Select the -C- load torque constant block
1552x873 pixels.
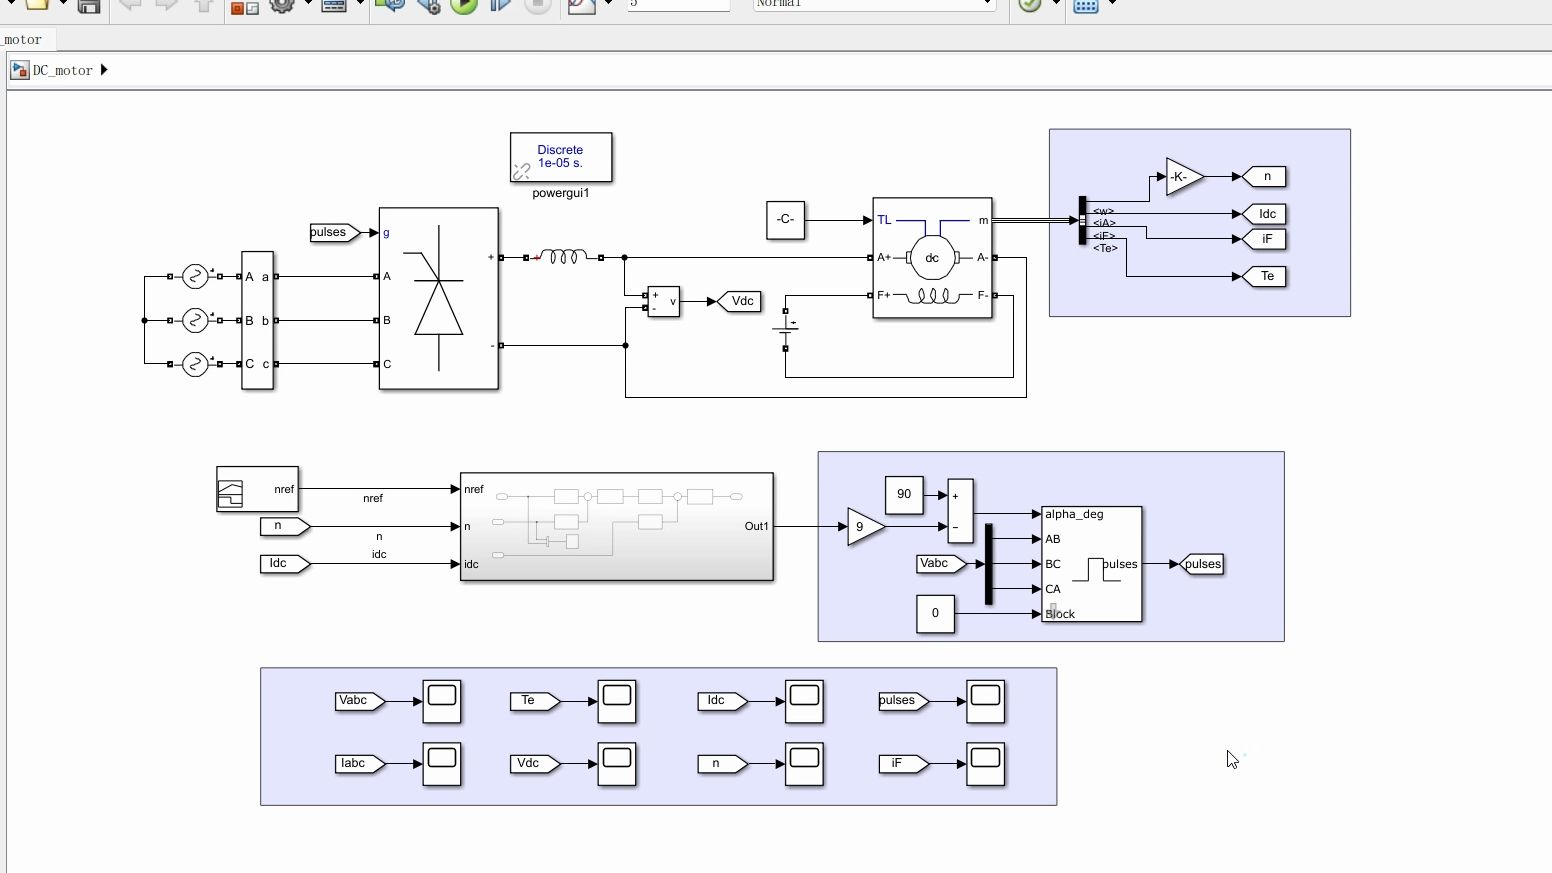(x=785, y=220)
